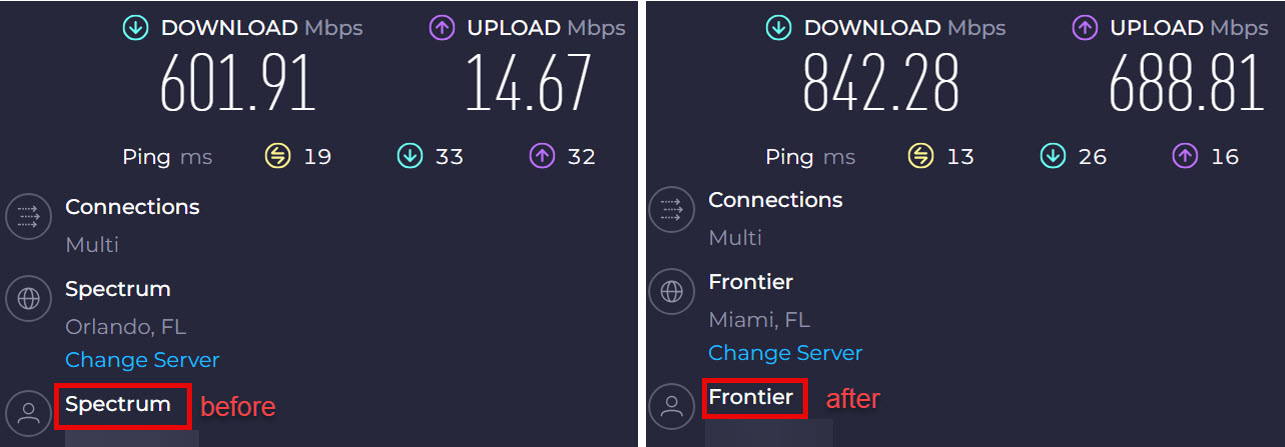This screenshot has height=447, width=1285.
Task: Click the upload arrow icon in Frontier test
Action: click(1084, 28)
